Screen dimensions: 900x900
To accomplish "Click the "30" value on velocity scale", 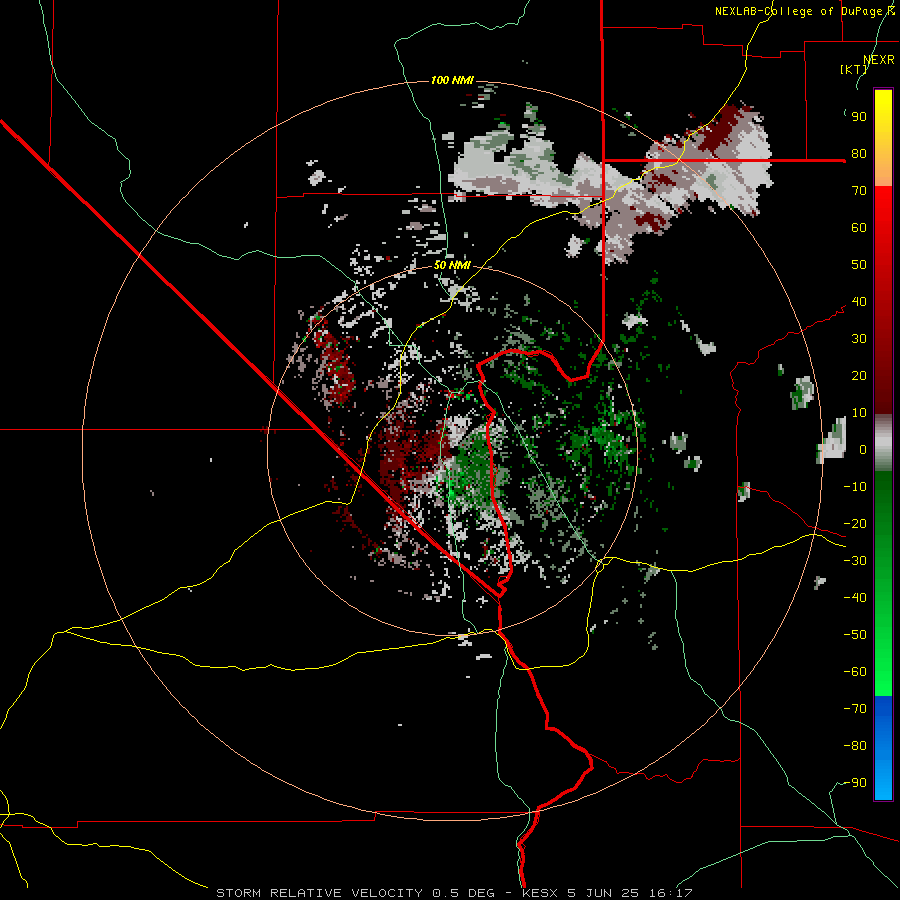I will click(859, 339).
